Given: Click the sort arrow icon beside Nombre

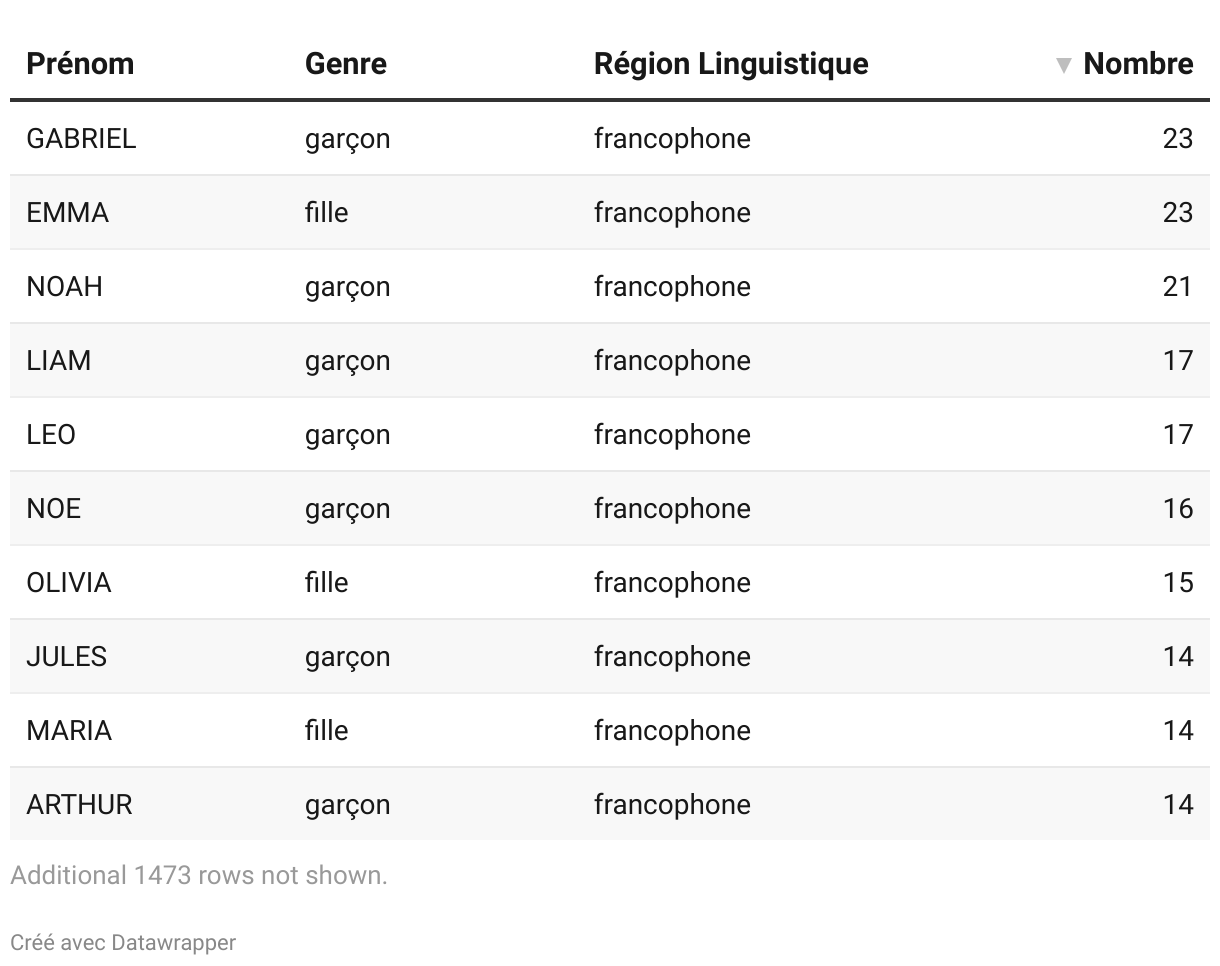Looking at the screenshot, I should point(1064,66).
